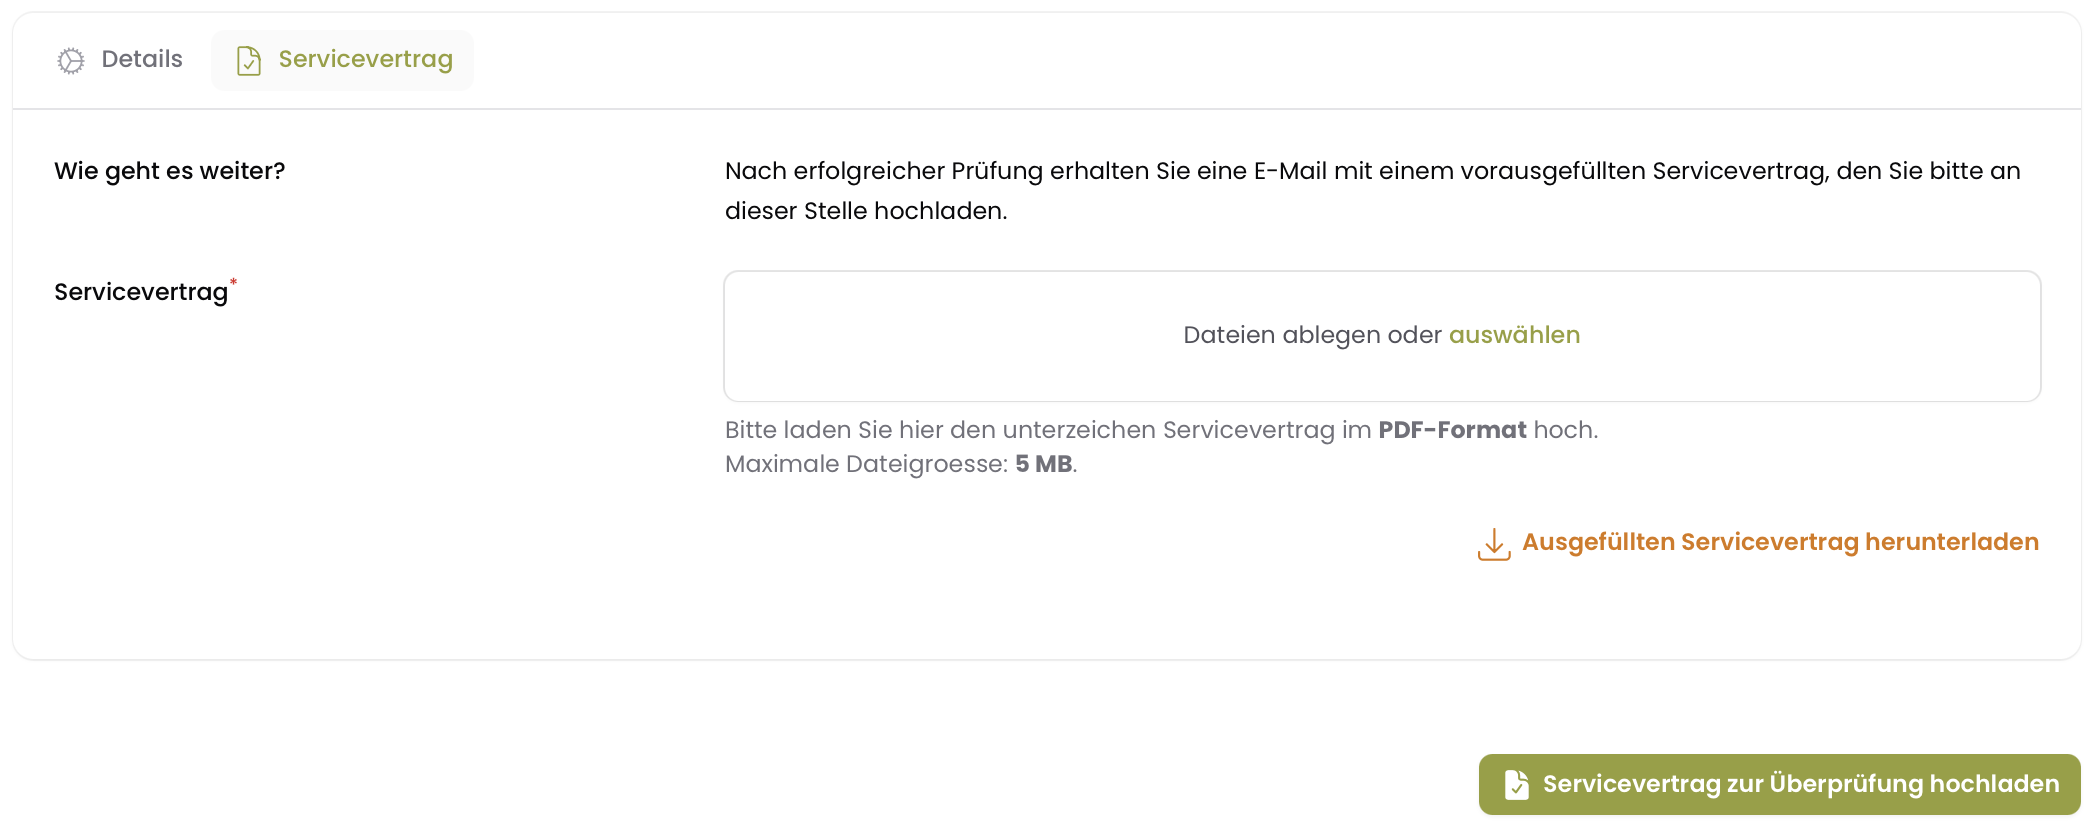This screenshot has height=826, width=2090.
Task: Click the bold 'PDF-Format' text
Action: point(1452,430)
